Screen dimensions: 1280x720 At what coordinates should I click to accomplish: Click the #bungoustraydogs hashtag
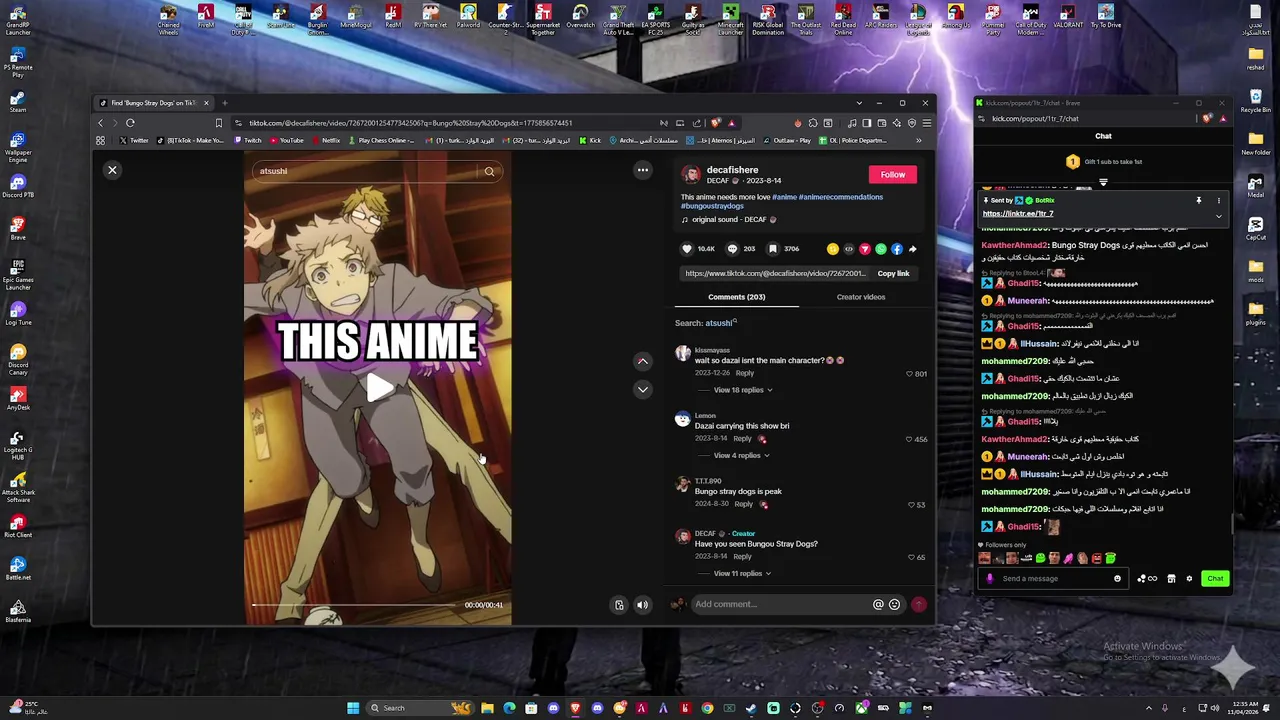click(x=712, y=206)
